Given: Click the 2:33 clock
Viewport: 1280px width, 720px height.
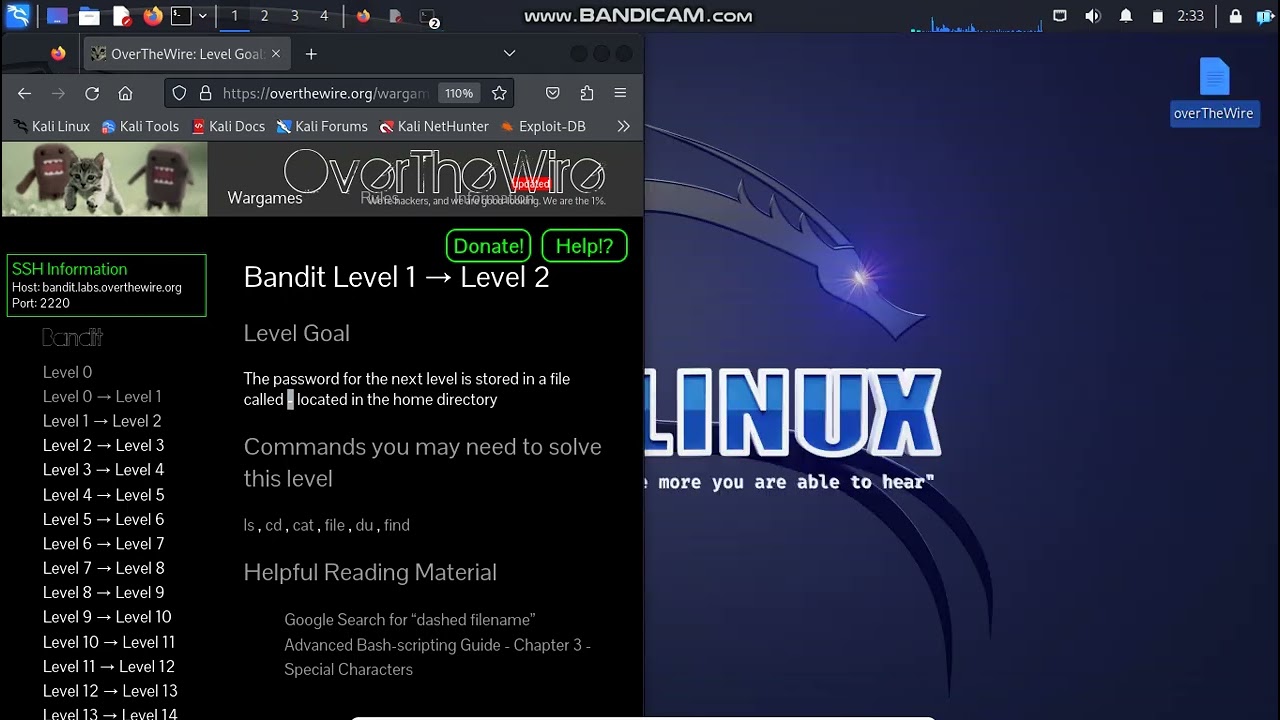Looking at the screenshot, I should coord(1190,16).
